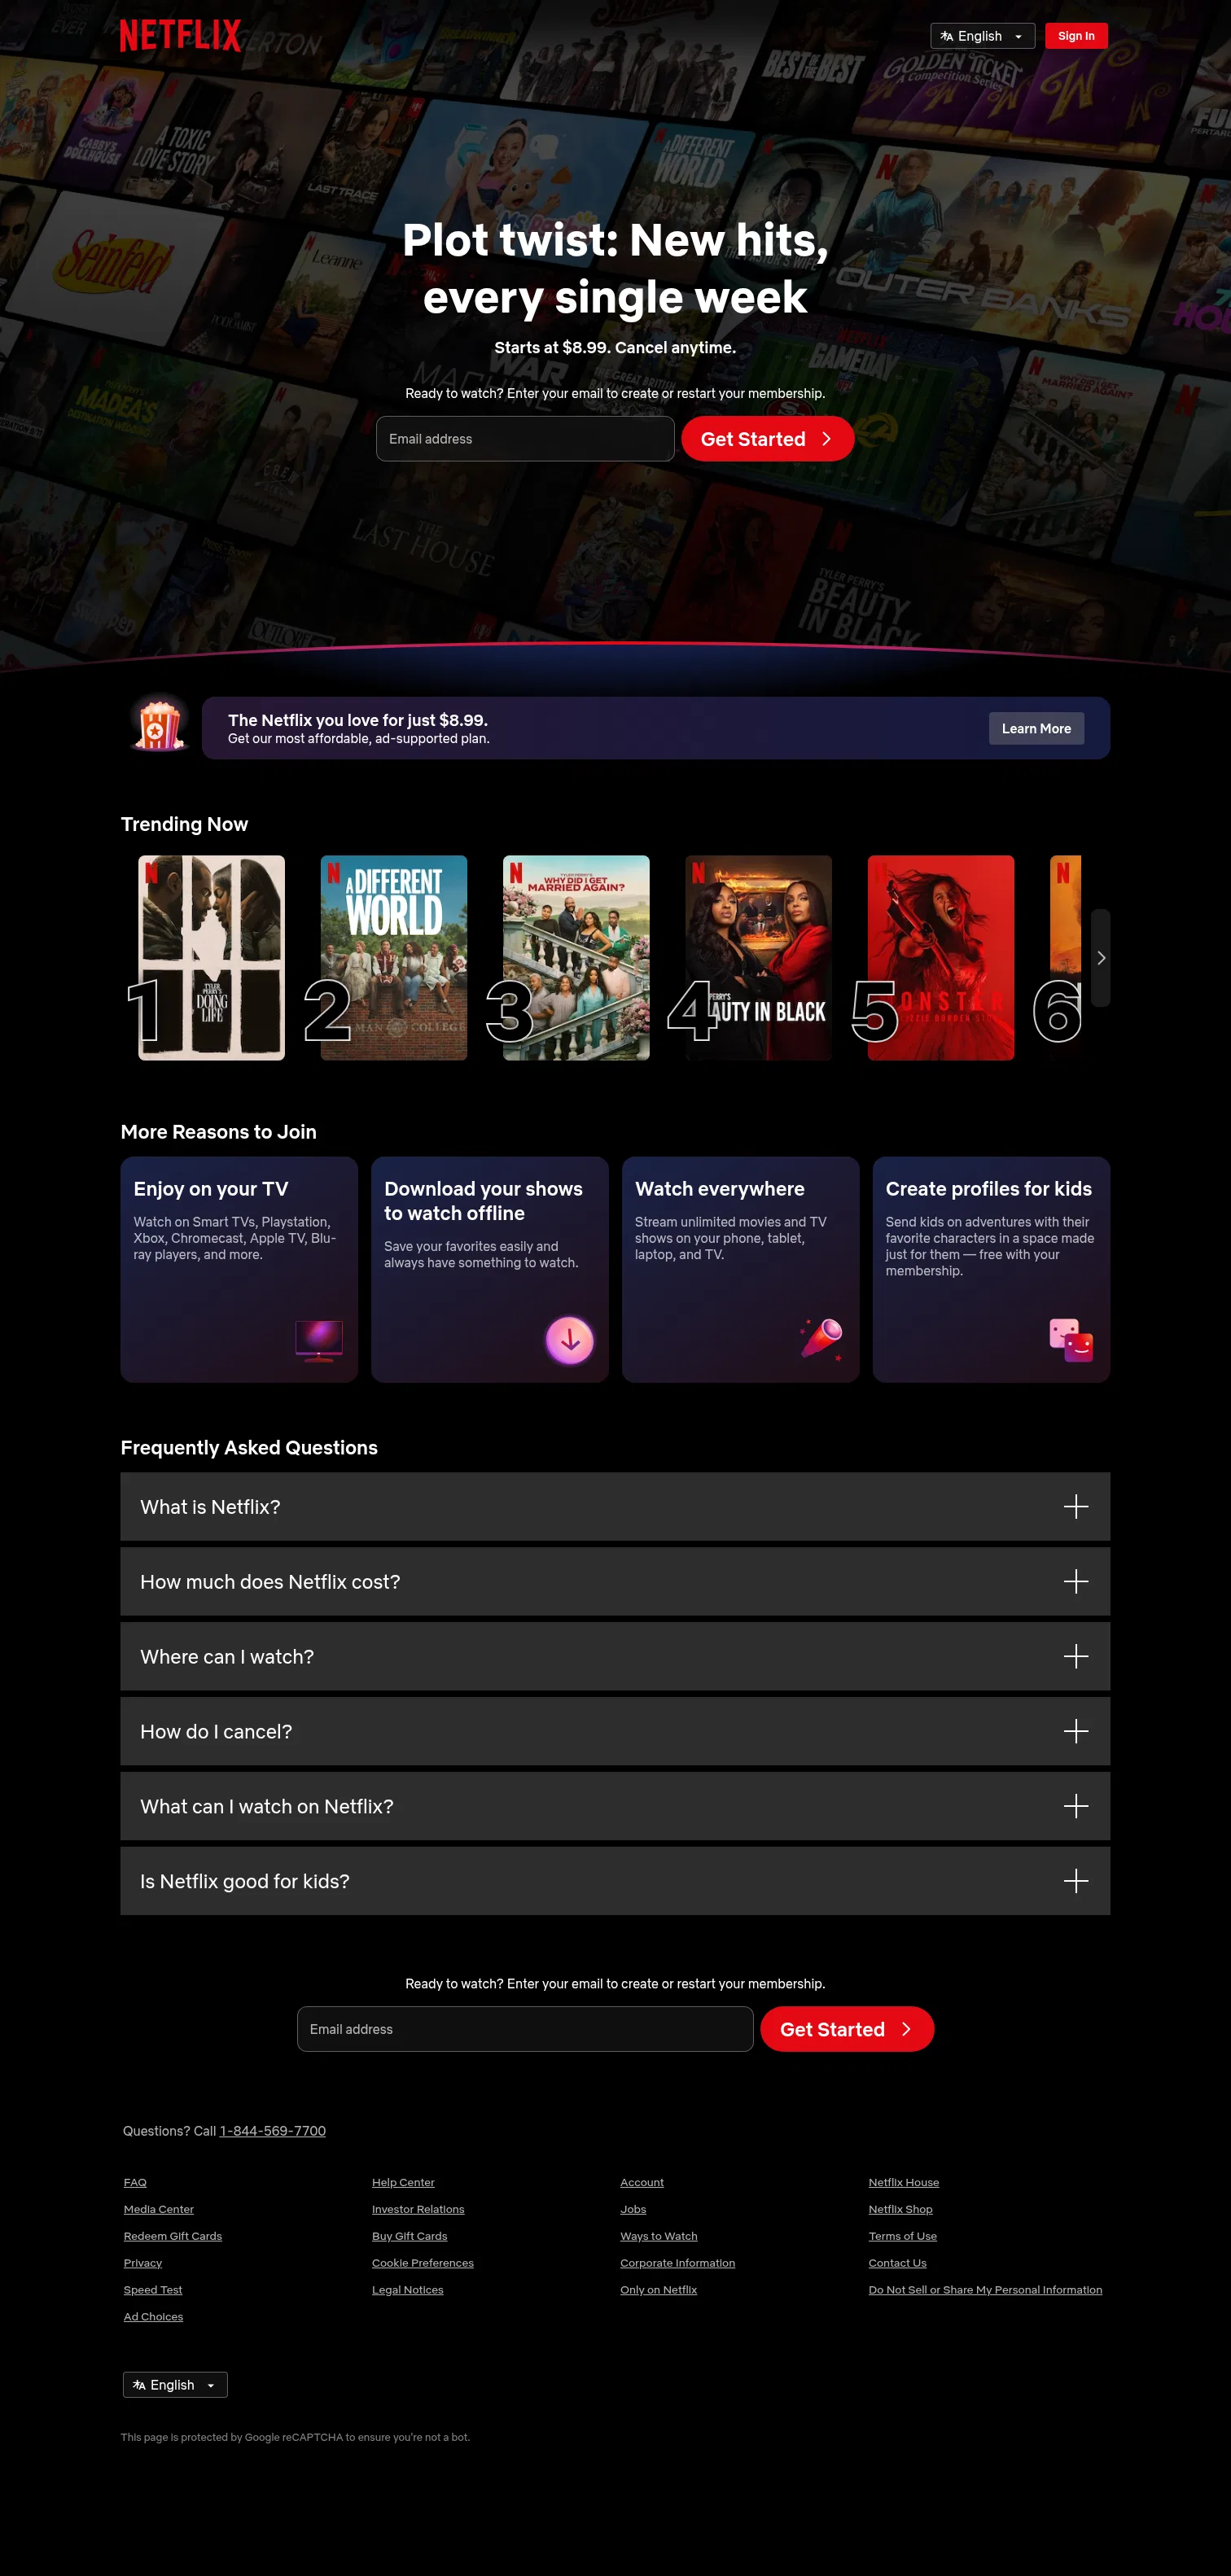Open the Account footer link
1231x2576 pixels.
(642, 2182)
